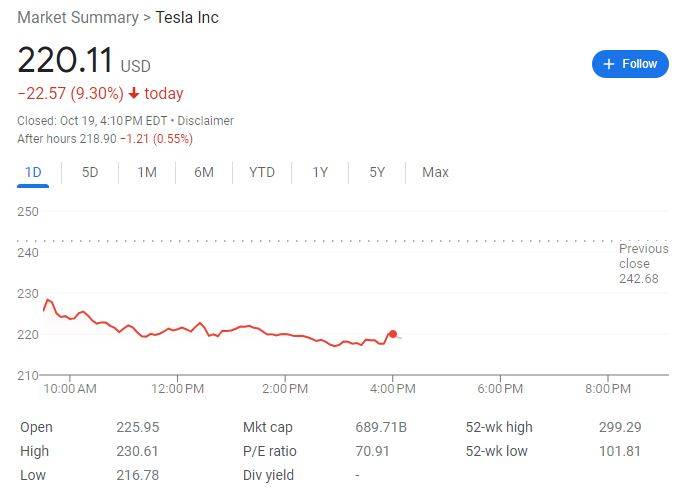The width and height of the screenshot is (700, 489).
Task: Click the Disclaimer link
Action: [205, 121]
